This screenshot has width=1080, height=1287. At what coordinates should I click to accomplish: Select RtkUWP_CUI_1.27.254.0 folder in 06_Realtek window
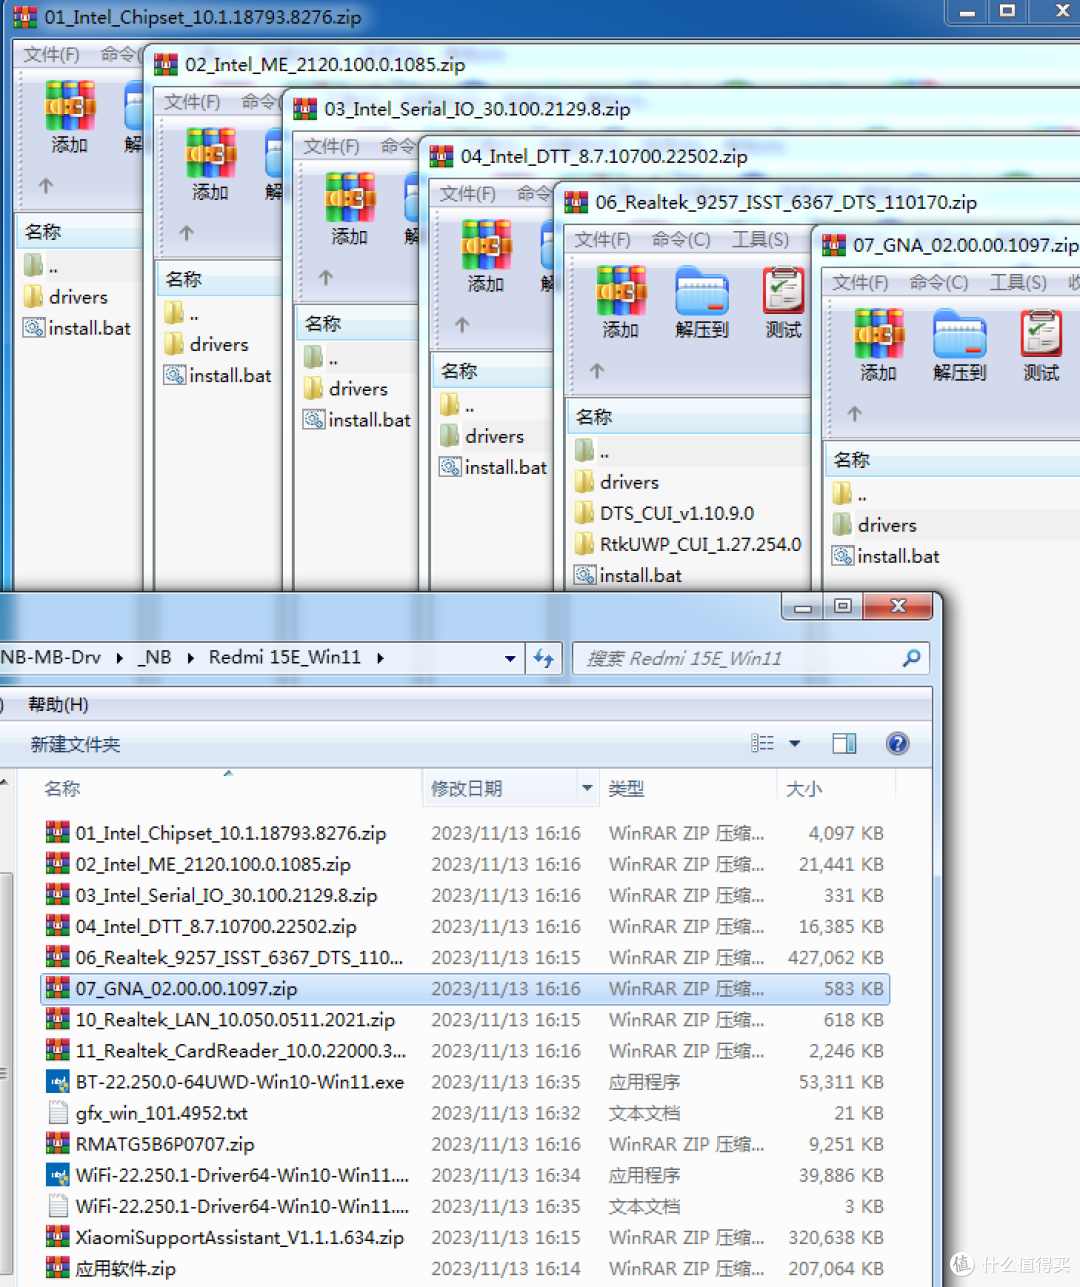click(x=689, y=544)
